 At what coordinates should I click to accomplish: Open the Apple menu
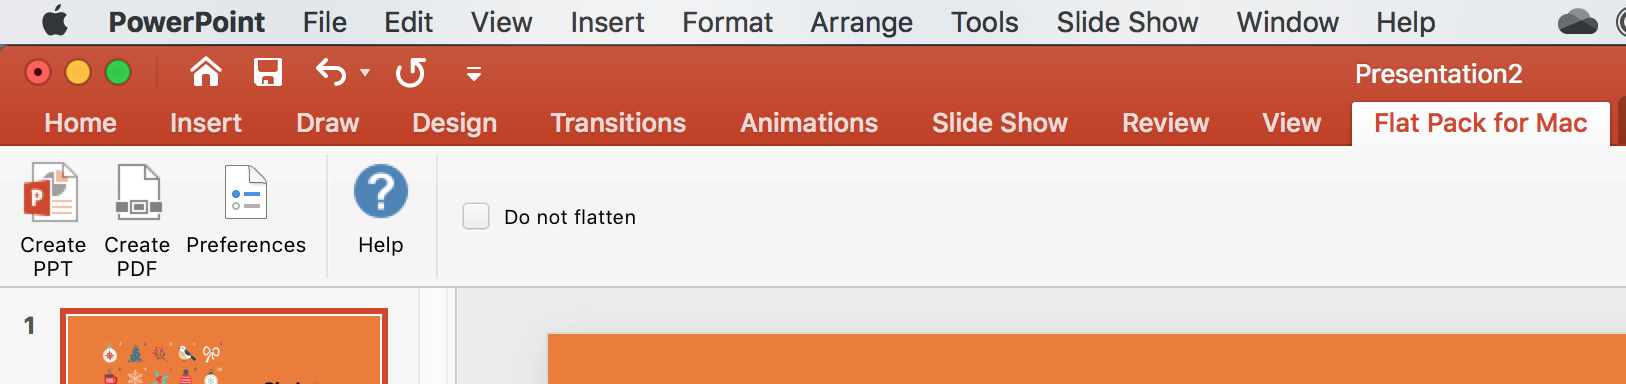pyautogui.click(x=55, y=21)
